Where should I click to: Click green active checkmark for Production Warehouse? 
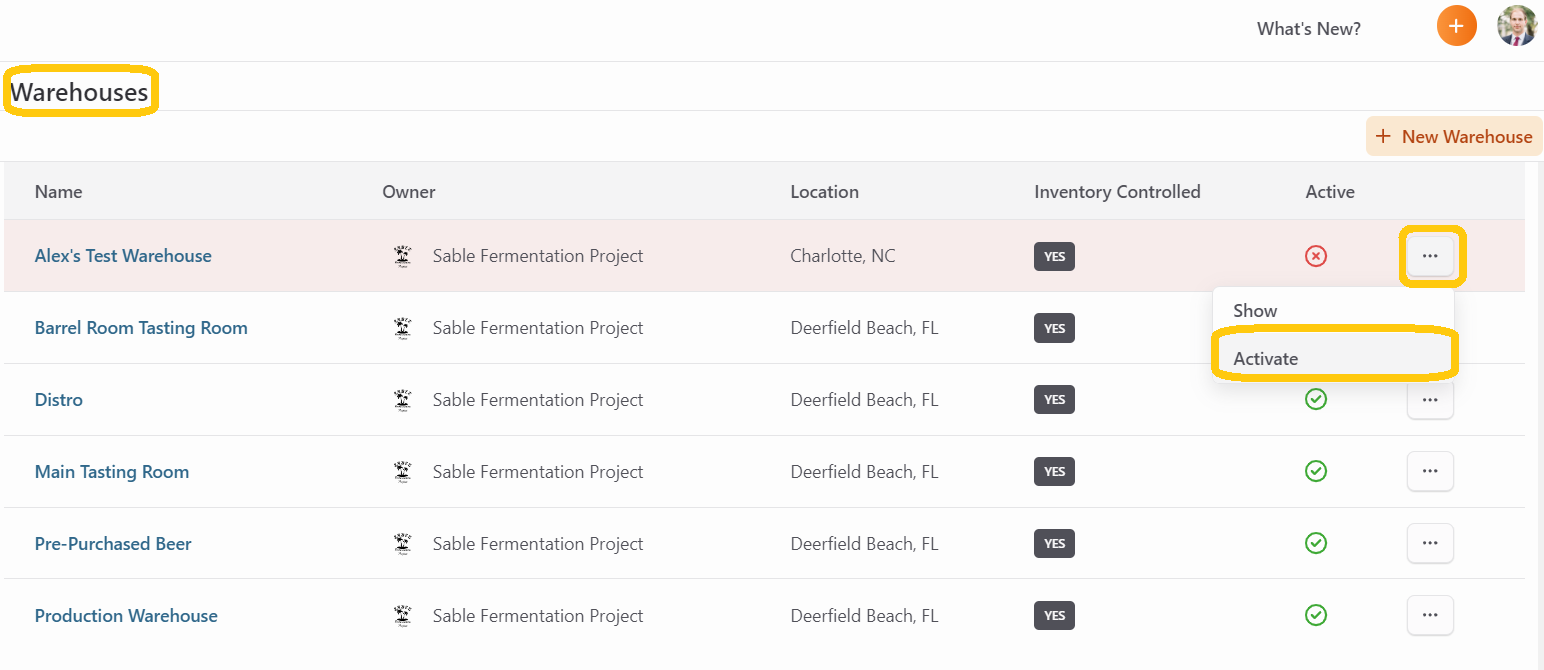(x=1316, y=615)
